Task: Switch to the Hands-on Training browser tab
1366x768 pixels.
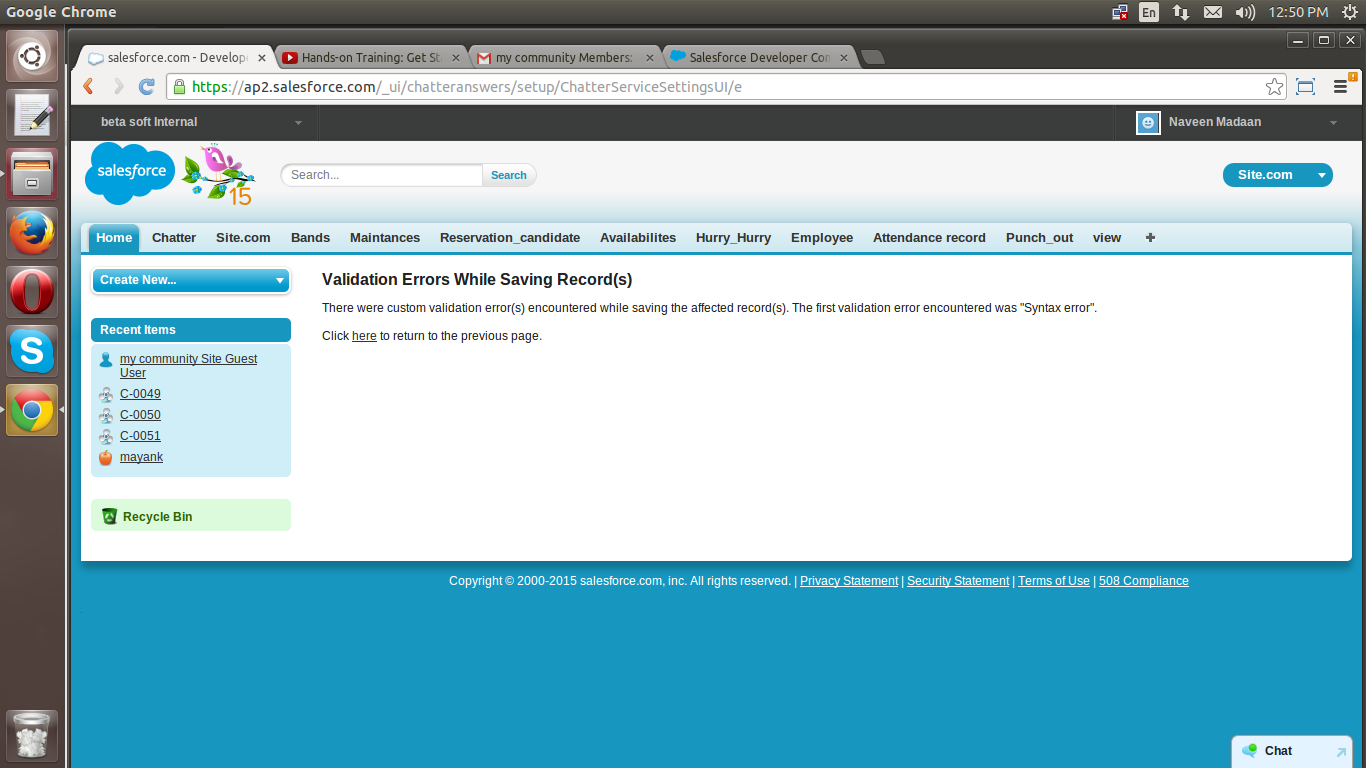Action: click(x=369, y=58)
